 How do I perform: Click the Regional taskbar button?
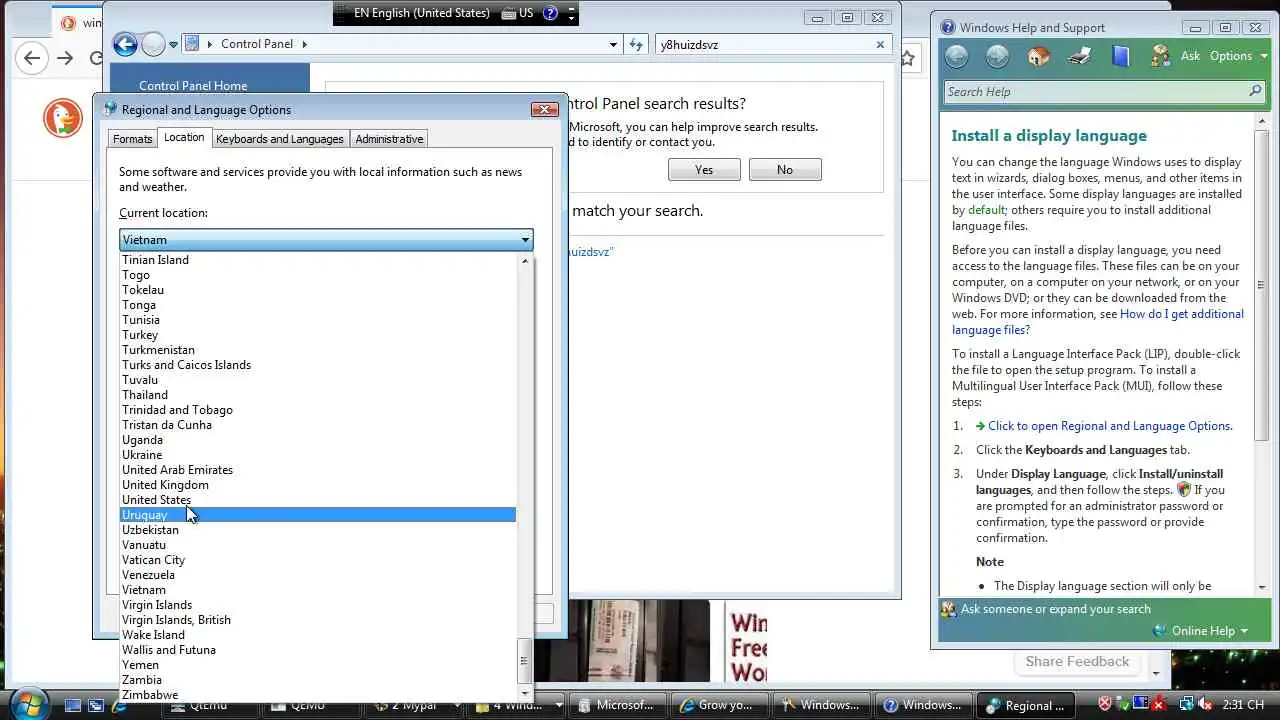pyautogui.click(x=1025, y=705)
